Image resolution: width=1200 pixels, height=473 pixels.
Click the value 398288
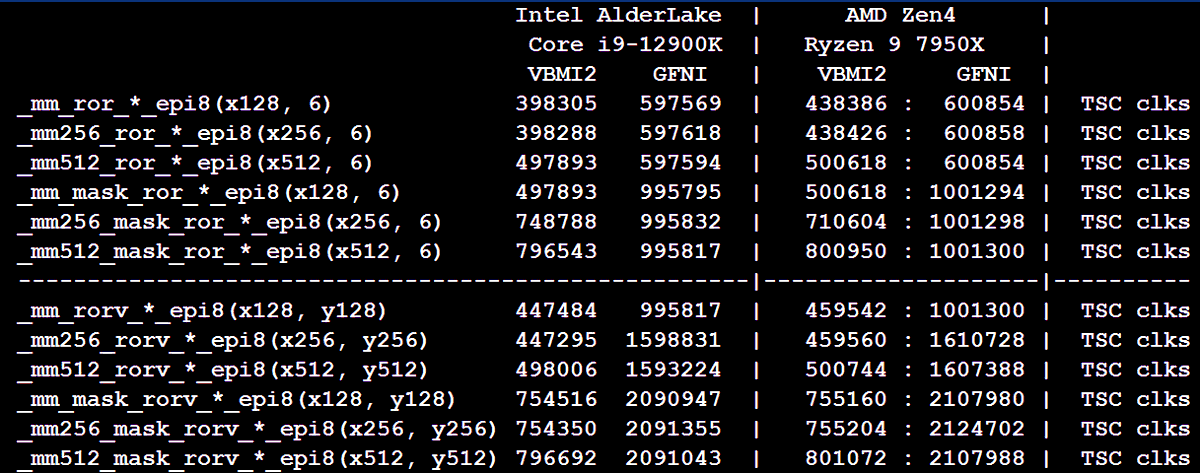[x=557, y=133]
